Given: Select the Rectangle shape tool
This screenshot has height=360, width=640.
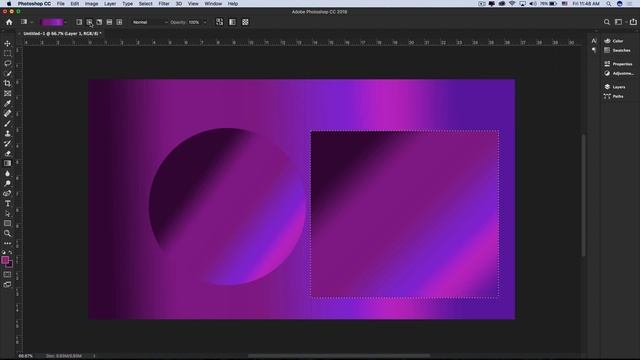Looking at the screenshot, I should [7, 223].
